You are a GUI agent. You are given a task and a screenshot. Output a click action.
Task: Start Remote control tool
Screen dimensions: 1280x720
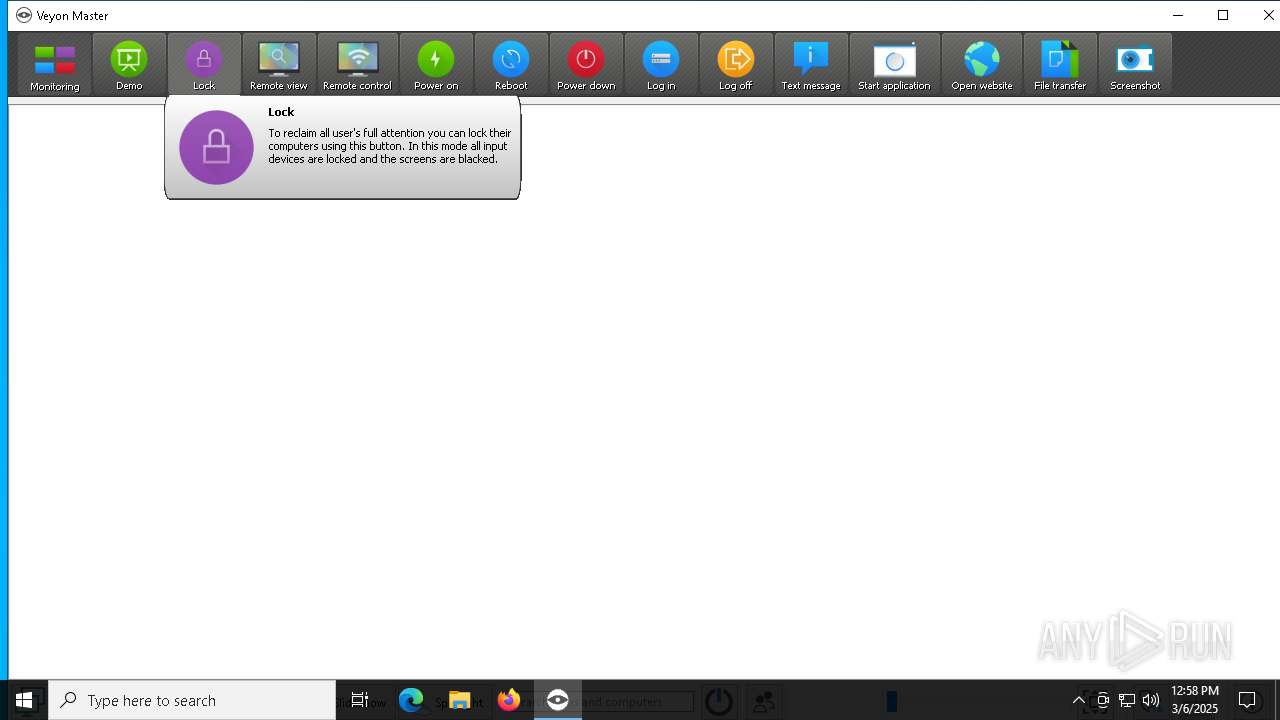pyautogui.click(x=357, y=65)
